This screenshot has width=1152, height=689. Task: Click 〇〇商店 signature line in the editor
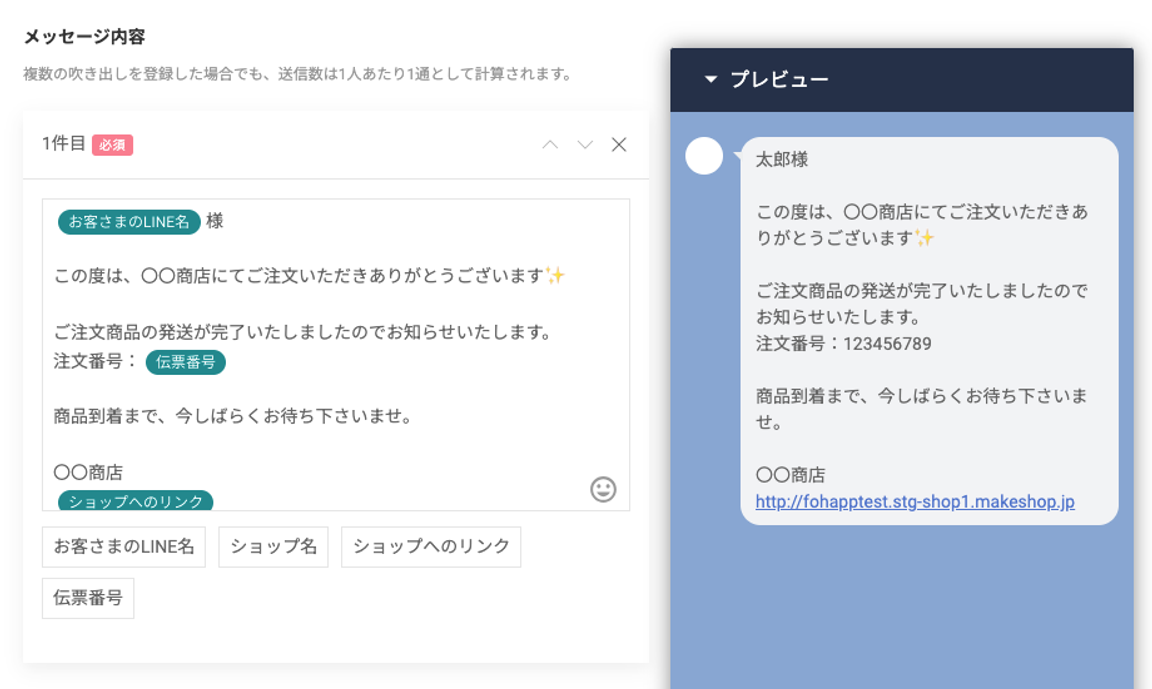click(x=88, y=472)
